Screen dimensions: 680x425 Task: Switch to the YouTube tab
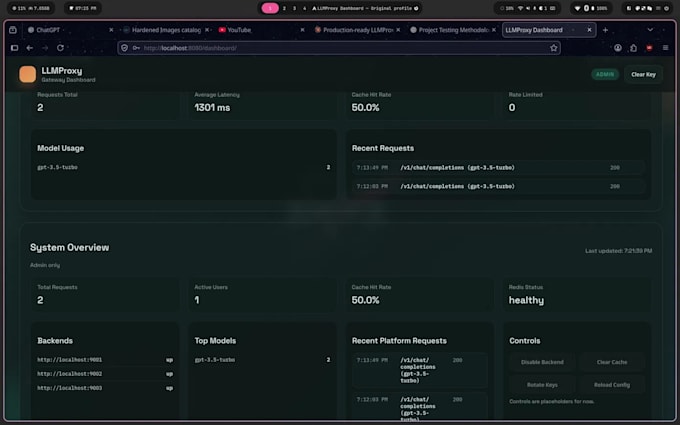(x=261, y=30)
